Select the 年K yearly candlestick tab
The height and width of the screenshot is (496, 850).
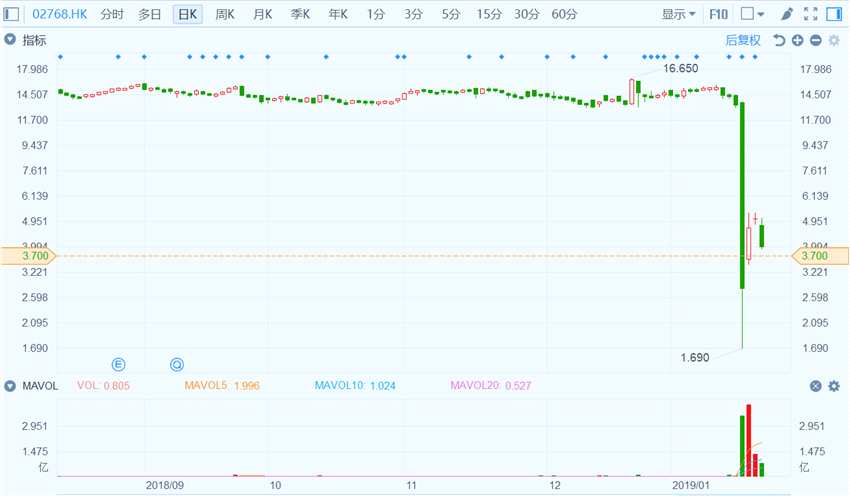point(338,14)
